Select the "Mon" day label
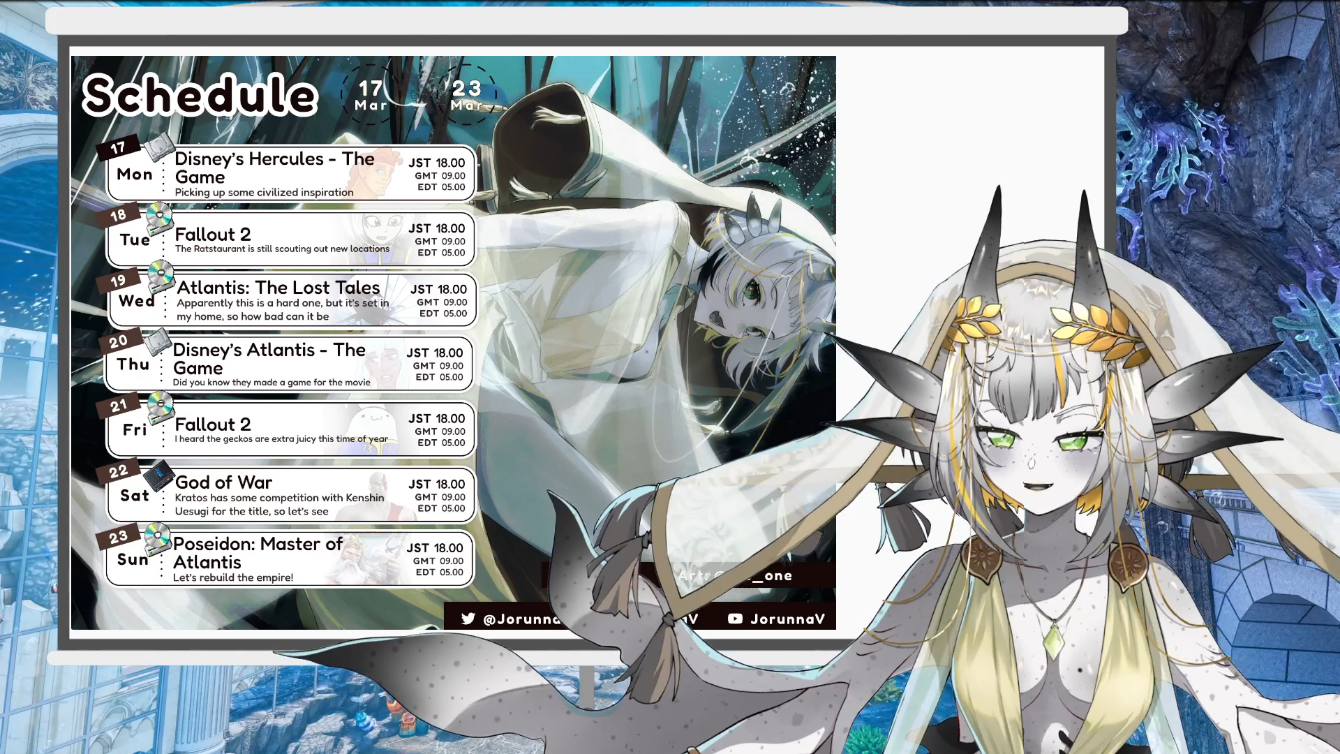1340x754 pixels. [x=135, y=174]
